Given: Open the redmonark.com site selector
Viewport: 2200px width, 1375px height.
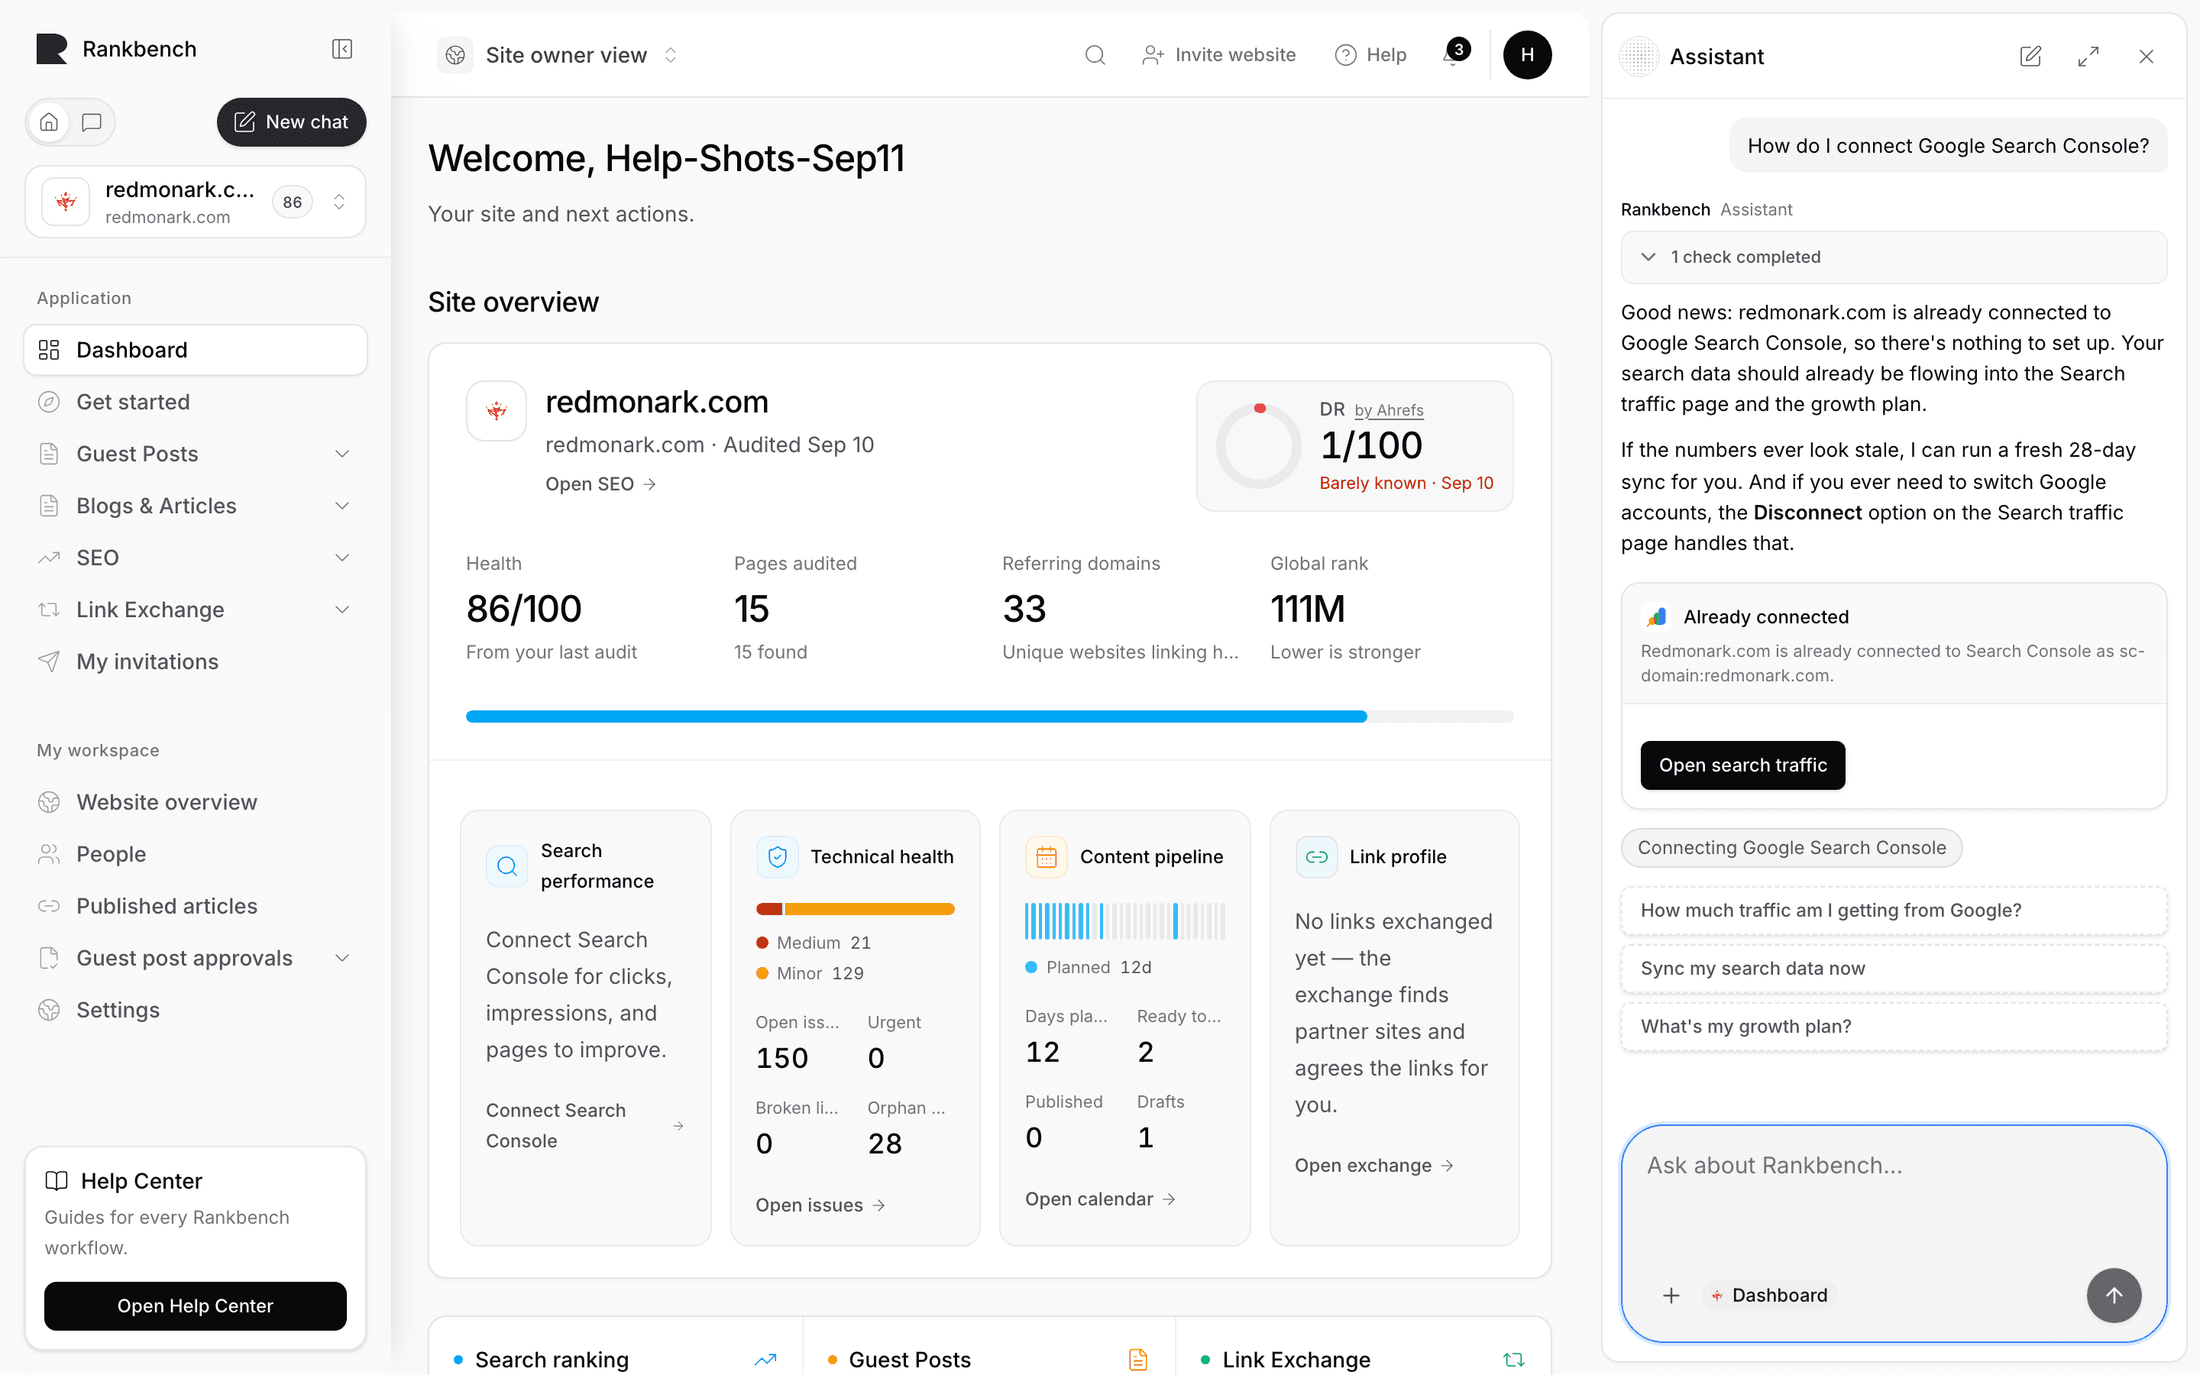Looking at the screenshot, I should [195, 202].
